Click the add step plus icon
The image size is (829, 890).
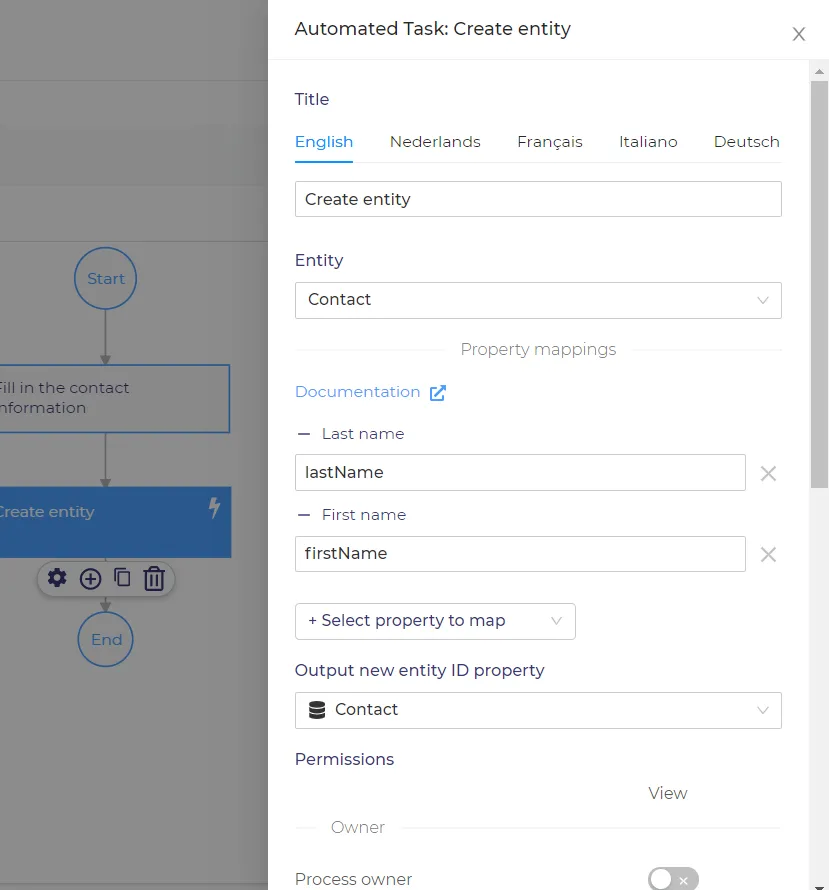tap(90, 579)
